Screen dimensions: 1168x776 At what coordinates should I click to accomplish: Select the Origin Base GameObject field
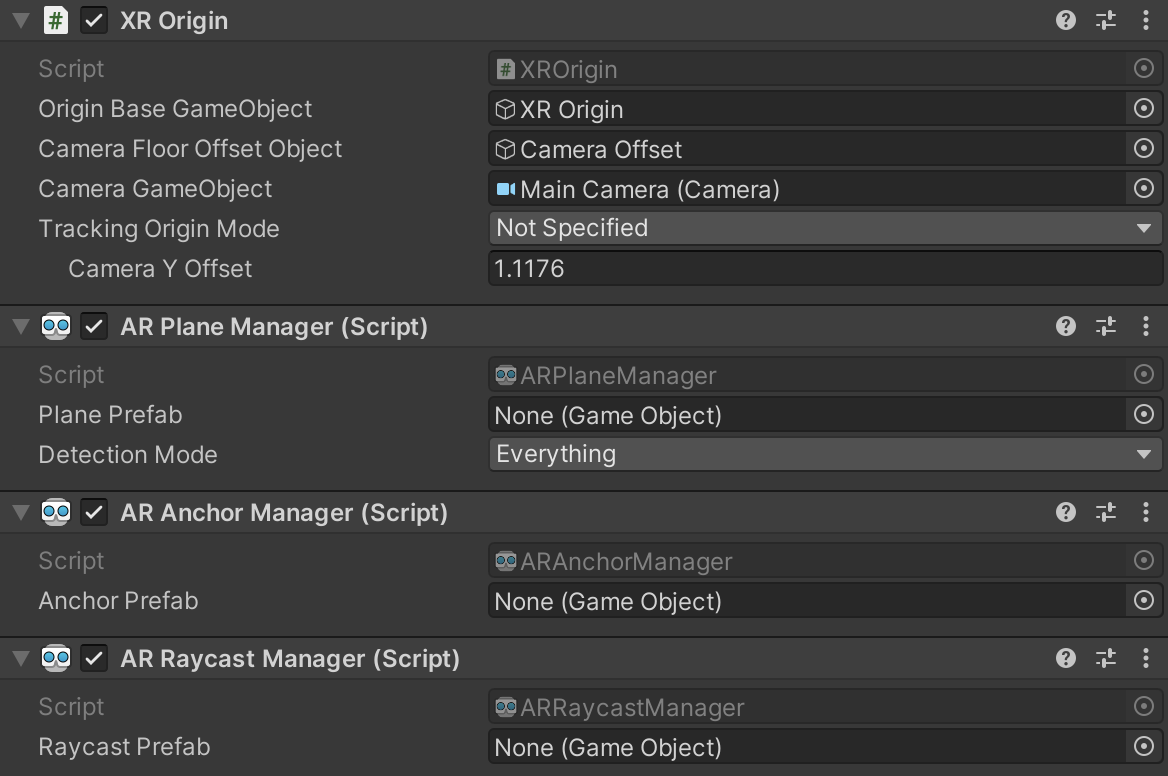(800, 109)
